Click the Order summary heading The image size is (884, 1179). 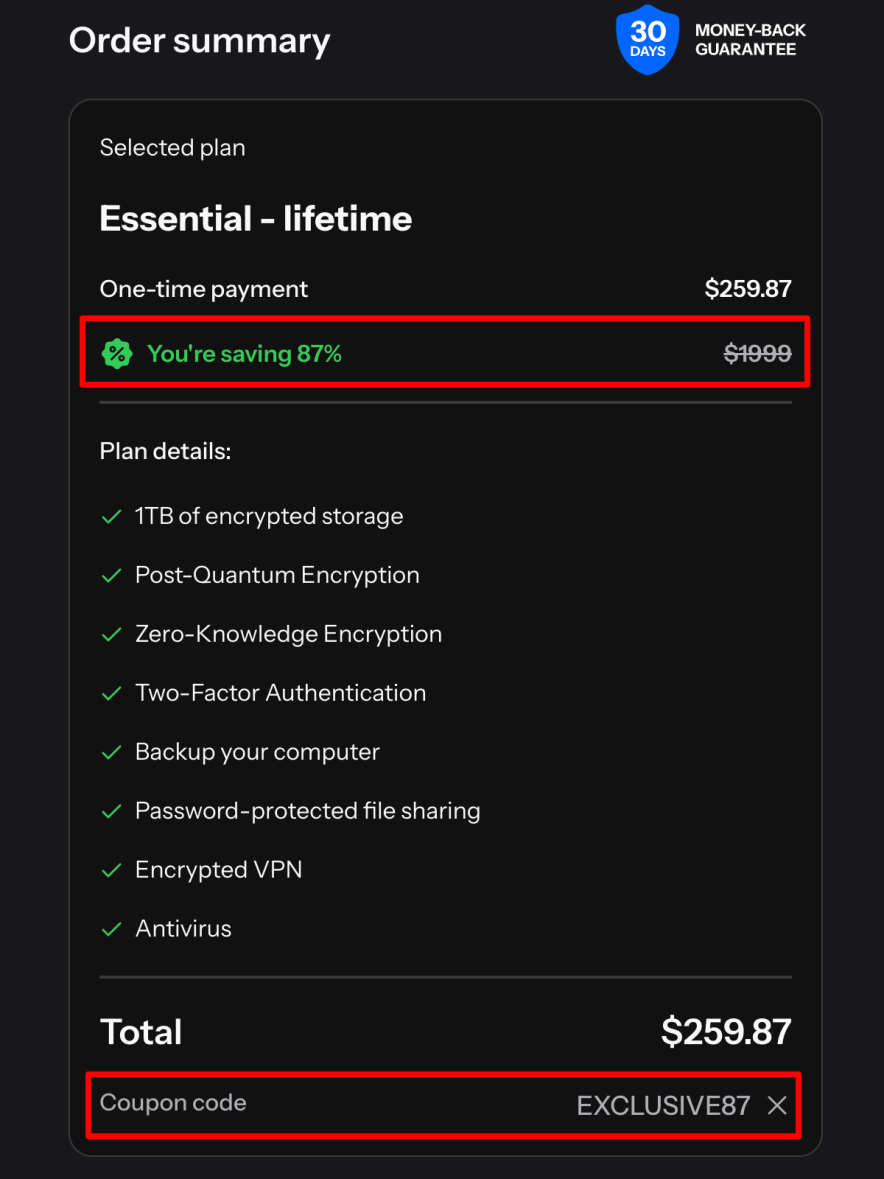click(199, 41)
